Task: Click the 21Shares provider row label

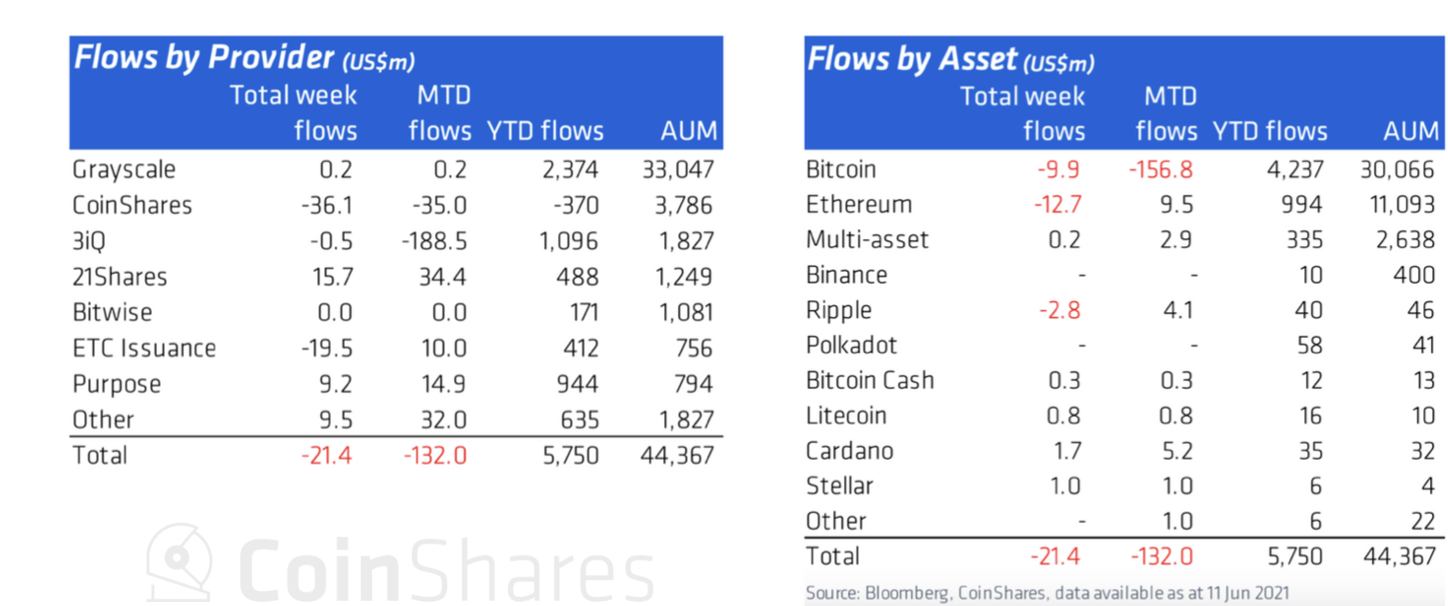Action: 120,277
